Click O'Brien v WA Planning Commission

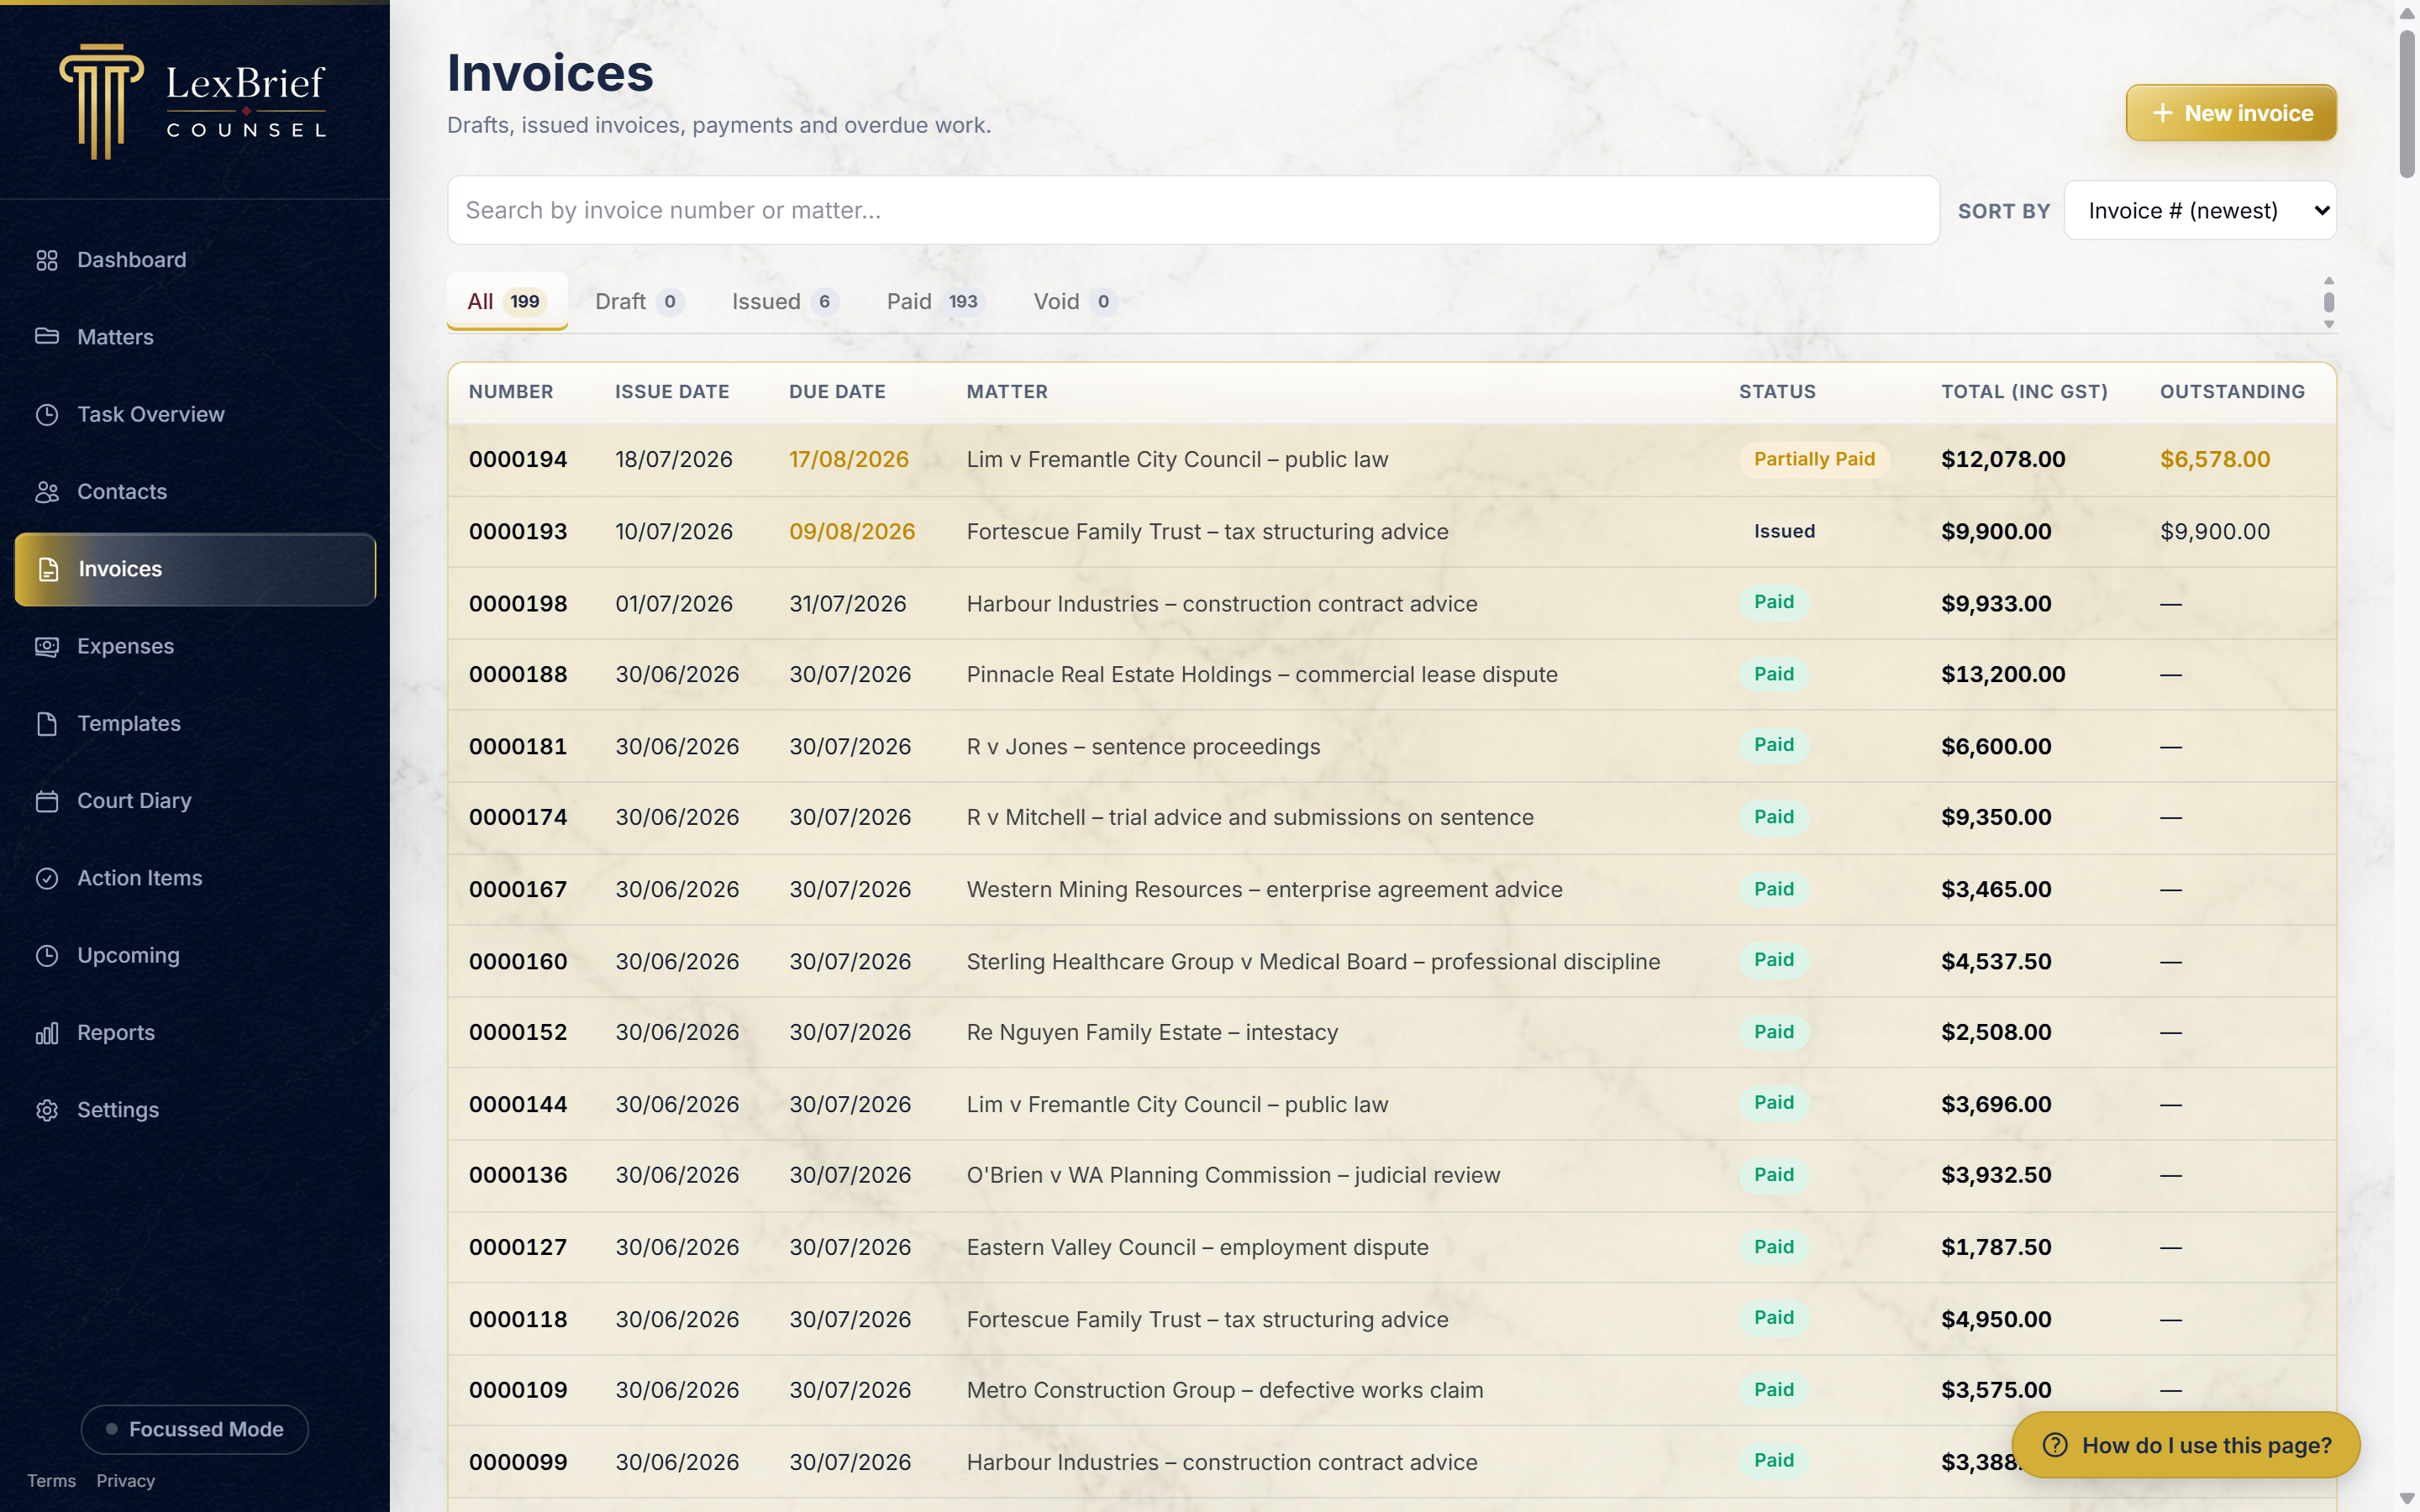click(x=1233, y=1176)
